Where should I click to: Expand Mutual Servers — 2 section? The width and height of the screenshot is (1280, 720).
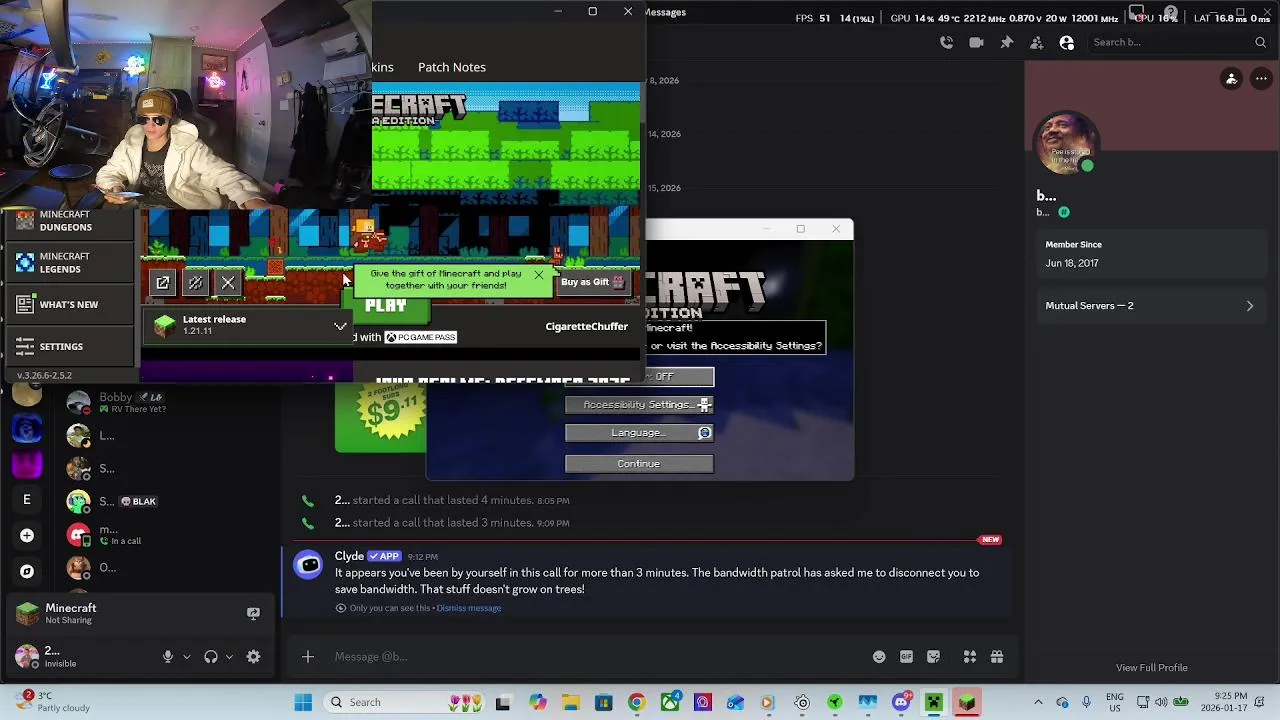click(x=1150, y=306)
